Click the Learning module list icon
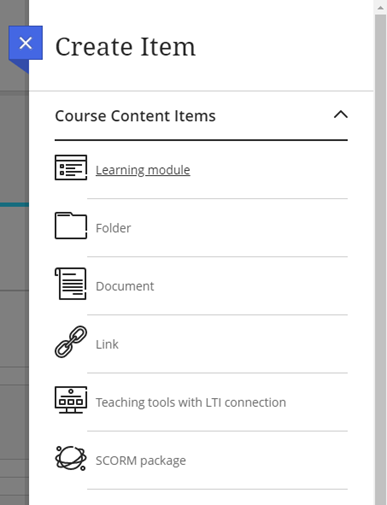Viewport: 387px width, 505px height. [x=71, y=167]
